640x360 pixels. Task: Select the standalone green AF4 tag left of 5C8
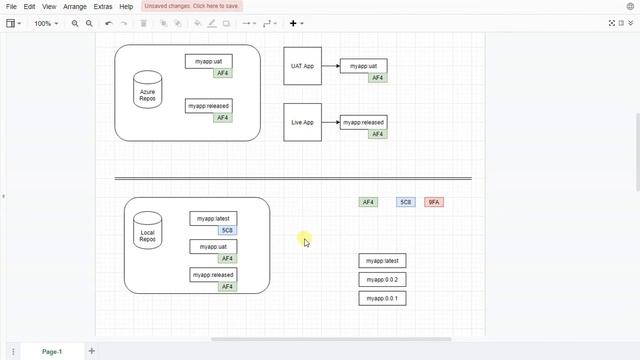click(368, 202)
